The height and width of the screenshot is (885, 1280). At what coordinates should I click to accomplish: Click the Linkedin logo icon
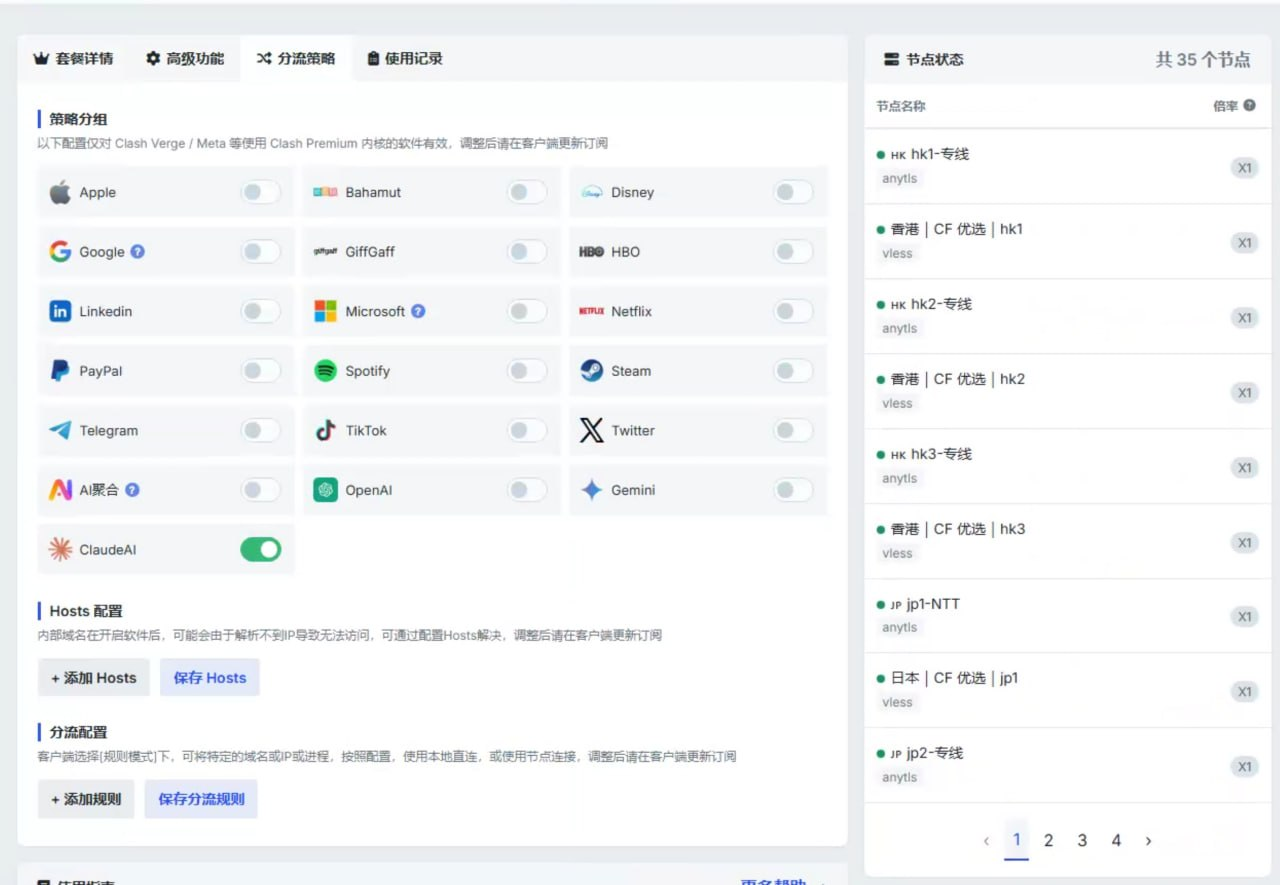click(x=60, y=311)
